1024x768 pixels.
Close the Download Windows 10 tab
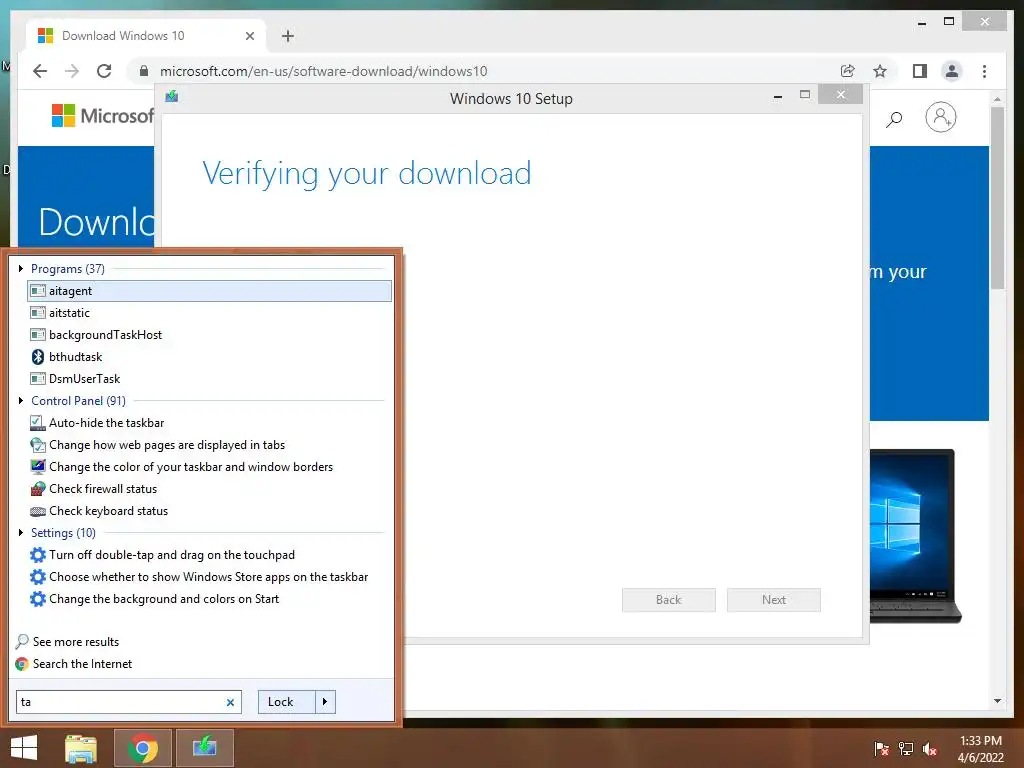(x=249, y=36)
